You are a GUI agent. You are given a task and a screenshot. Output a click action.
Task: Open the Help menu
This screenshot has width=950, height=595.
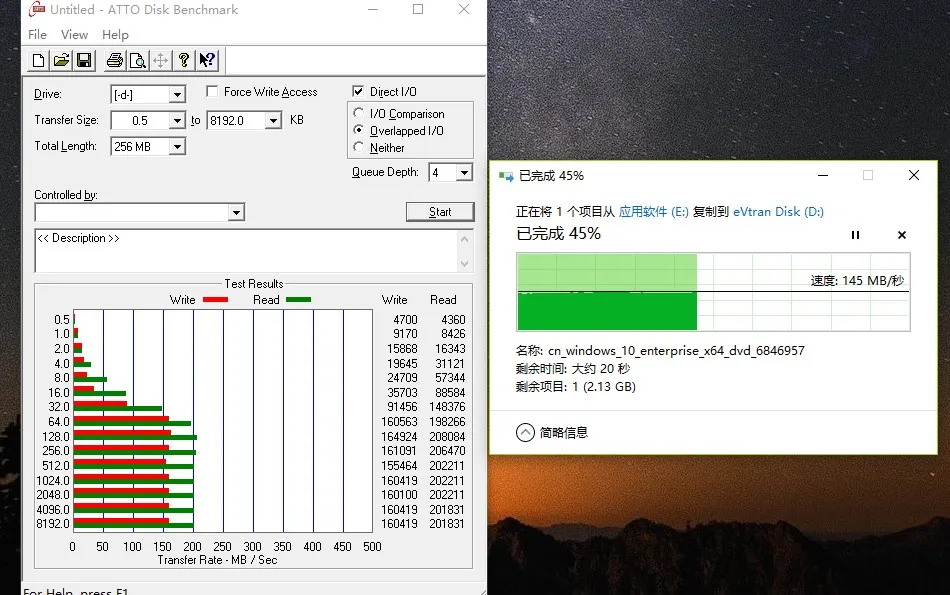115,35
